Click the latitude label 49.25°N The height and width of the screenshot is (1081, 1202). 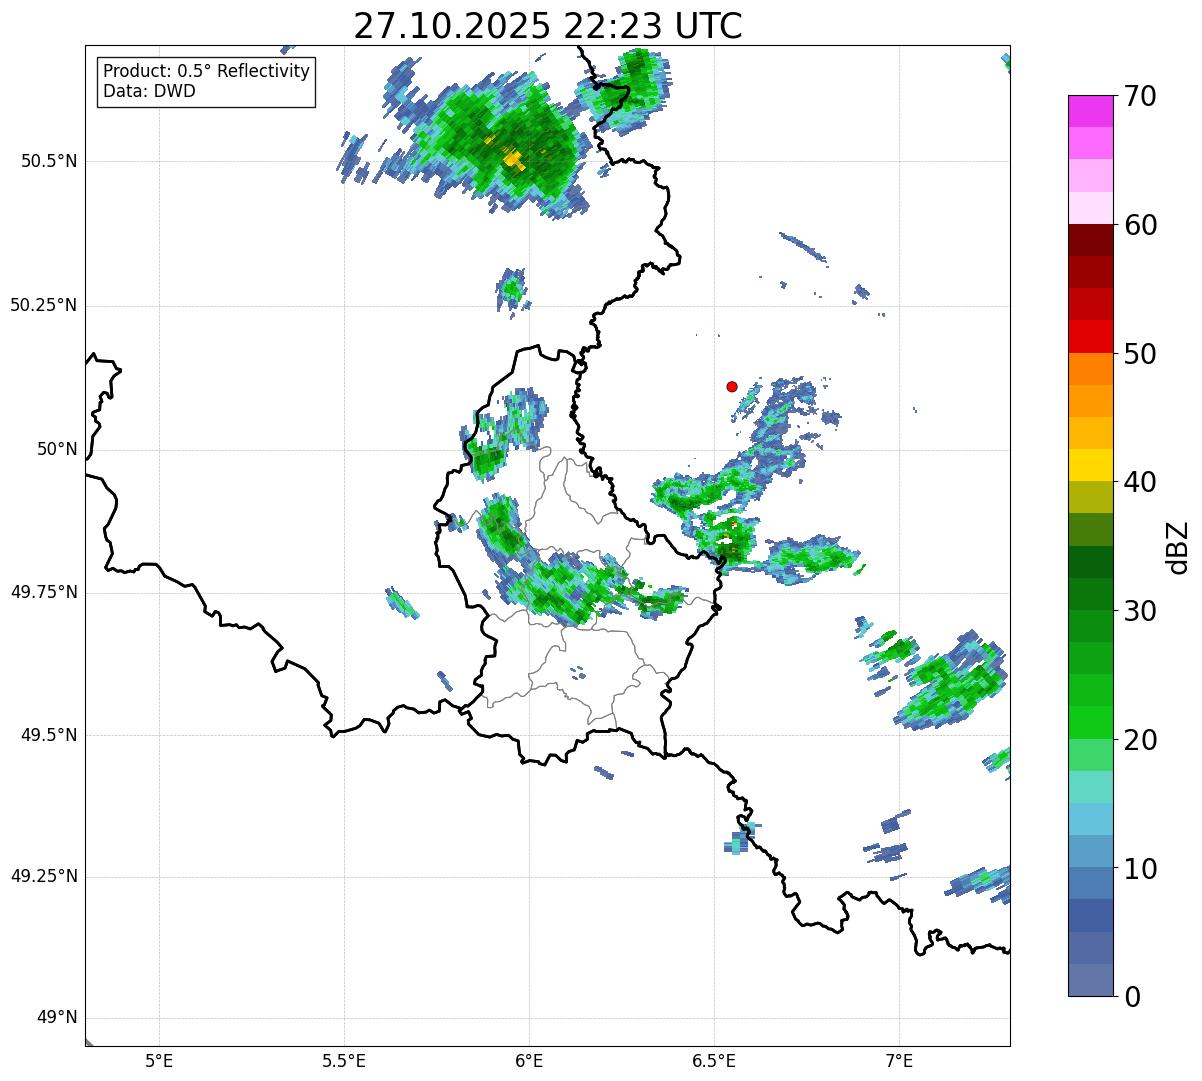pos(44,877)
